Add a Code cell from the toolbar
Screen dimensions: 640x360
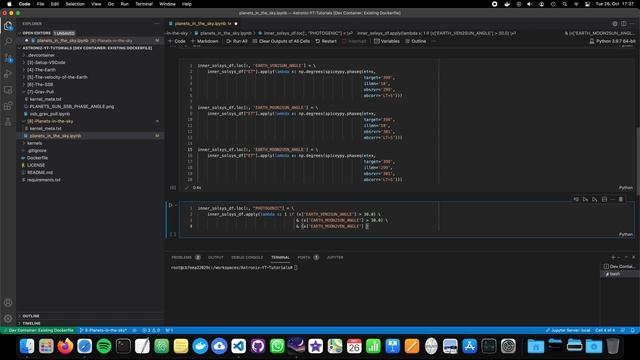(177, 41)
